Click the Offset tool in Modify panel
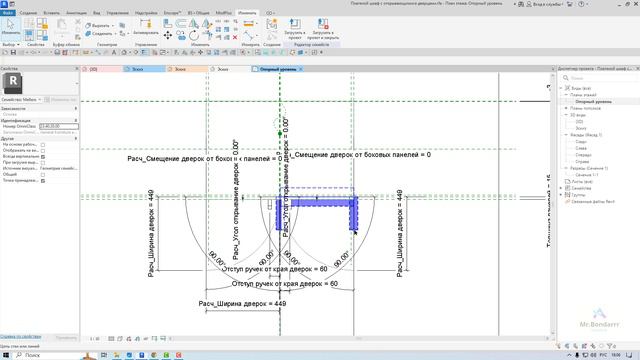The height and width of the screenshot is (360, 640). point(181,24)
